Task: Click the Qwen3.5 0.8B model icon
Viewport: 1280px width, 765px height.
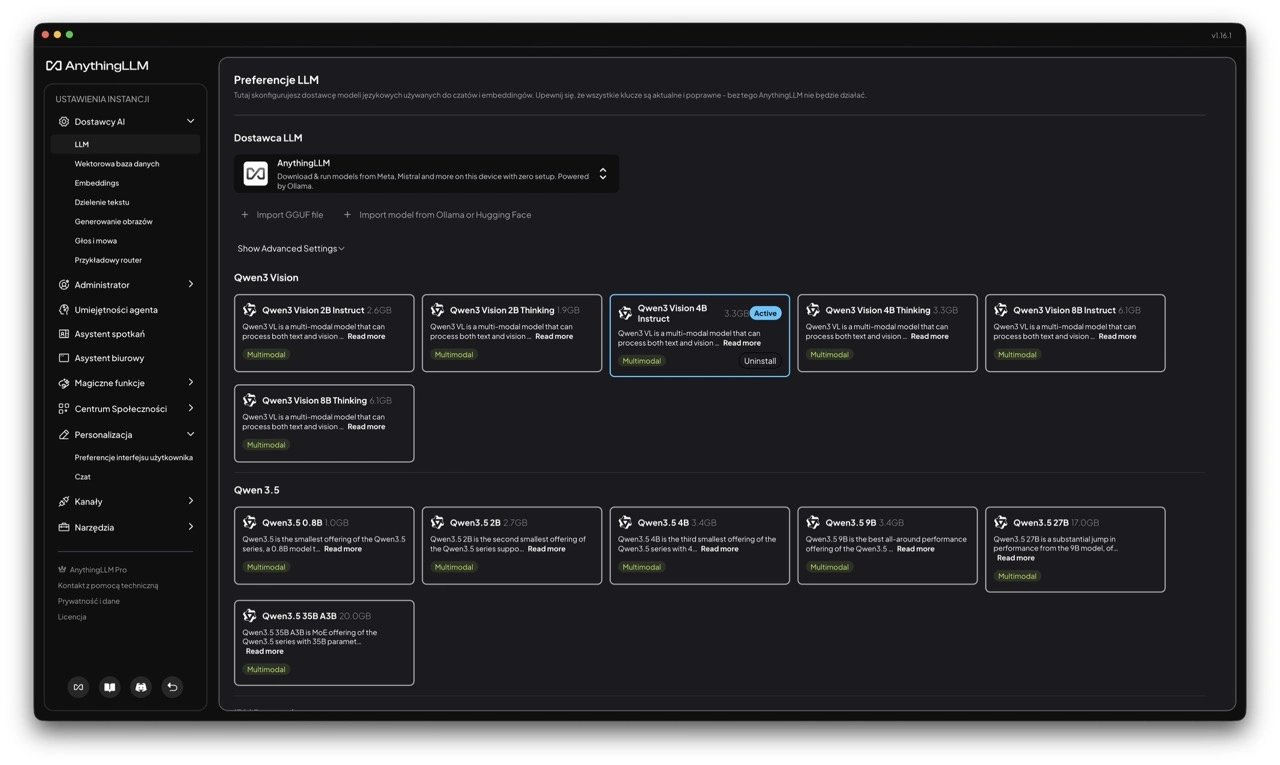Action: 250,522
